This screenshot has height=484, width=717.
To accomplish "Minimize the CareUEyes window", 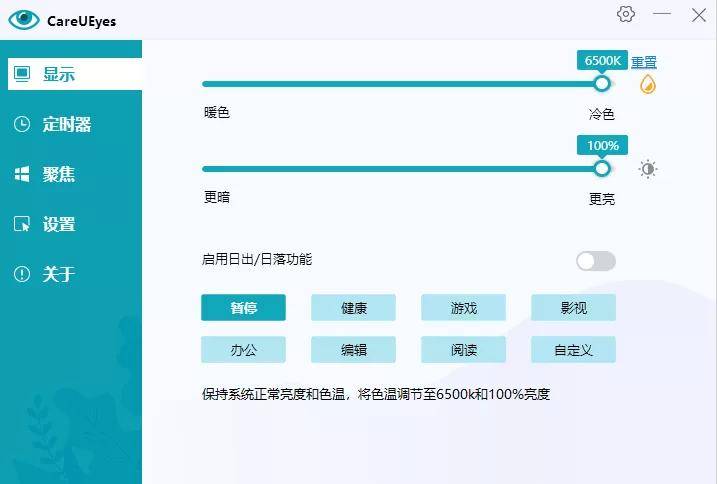I will coord(662,14).
